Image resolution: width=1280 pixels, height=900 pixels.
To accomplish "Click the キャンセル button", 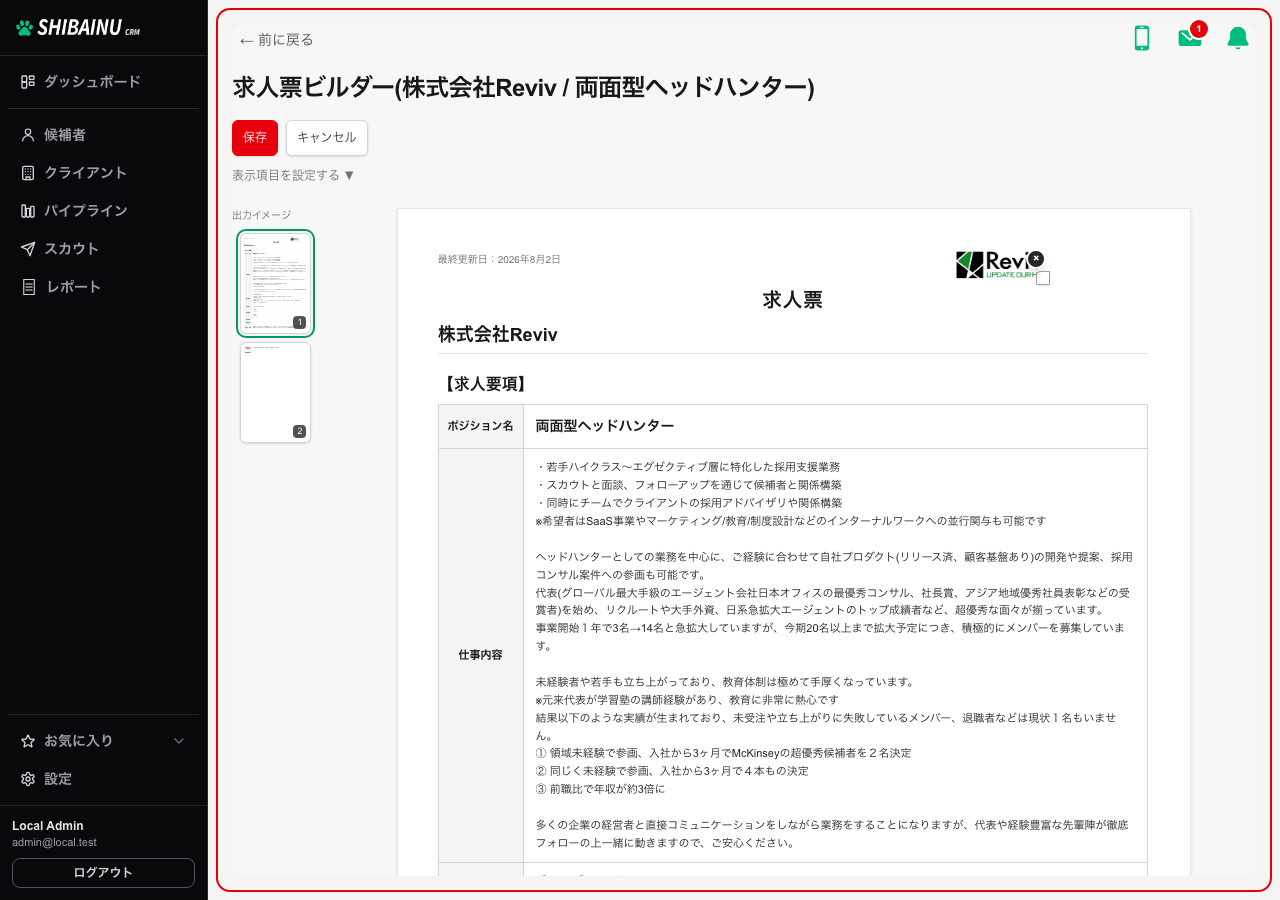I will [327, 138].
